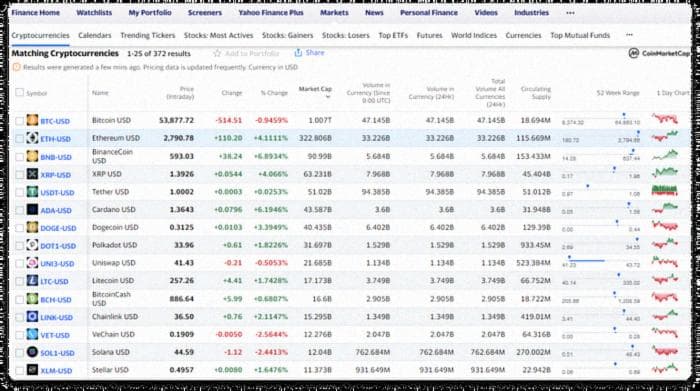Open the Tether coin icon for USDT-USD
The image size is (700, 391).
[x=32, y=192]
